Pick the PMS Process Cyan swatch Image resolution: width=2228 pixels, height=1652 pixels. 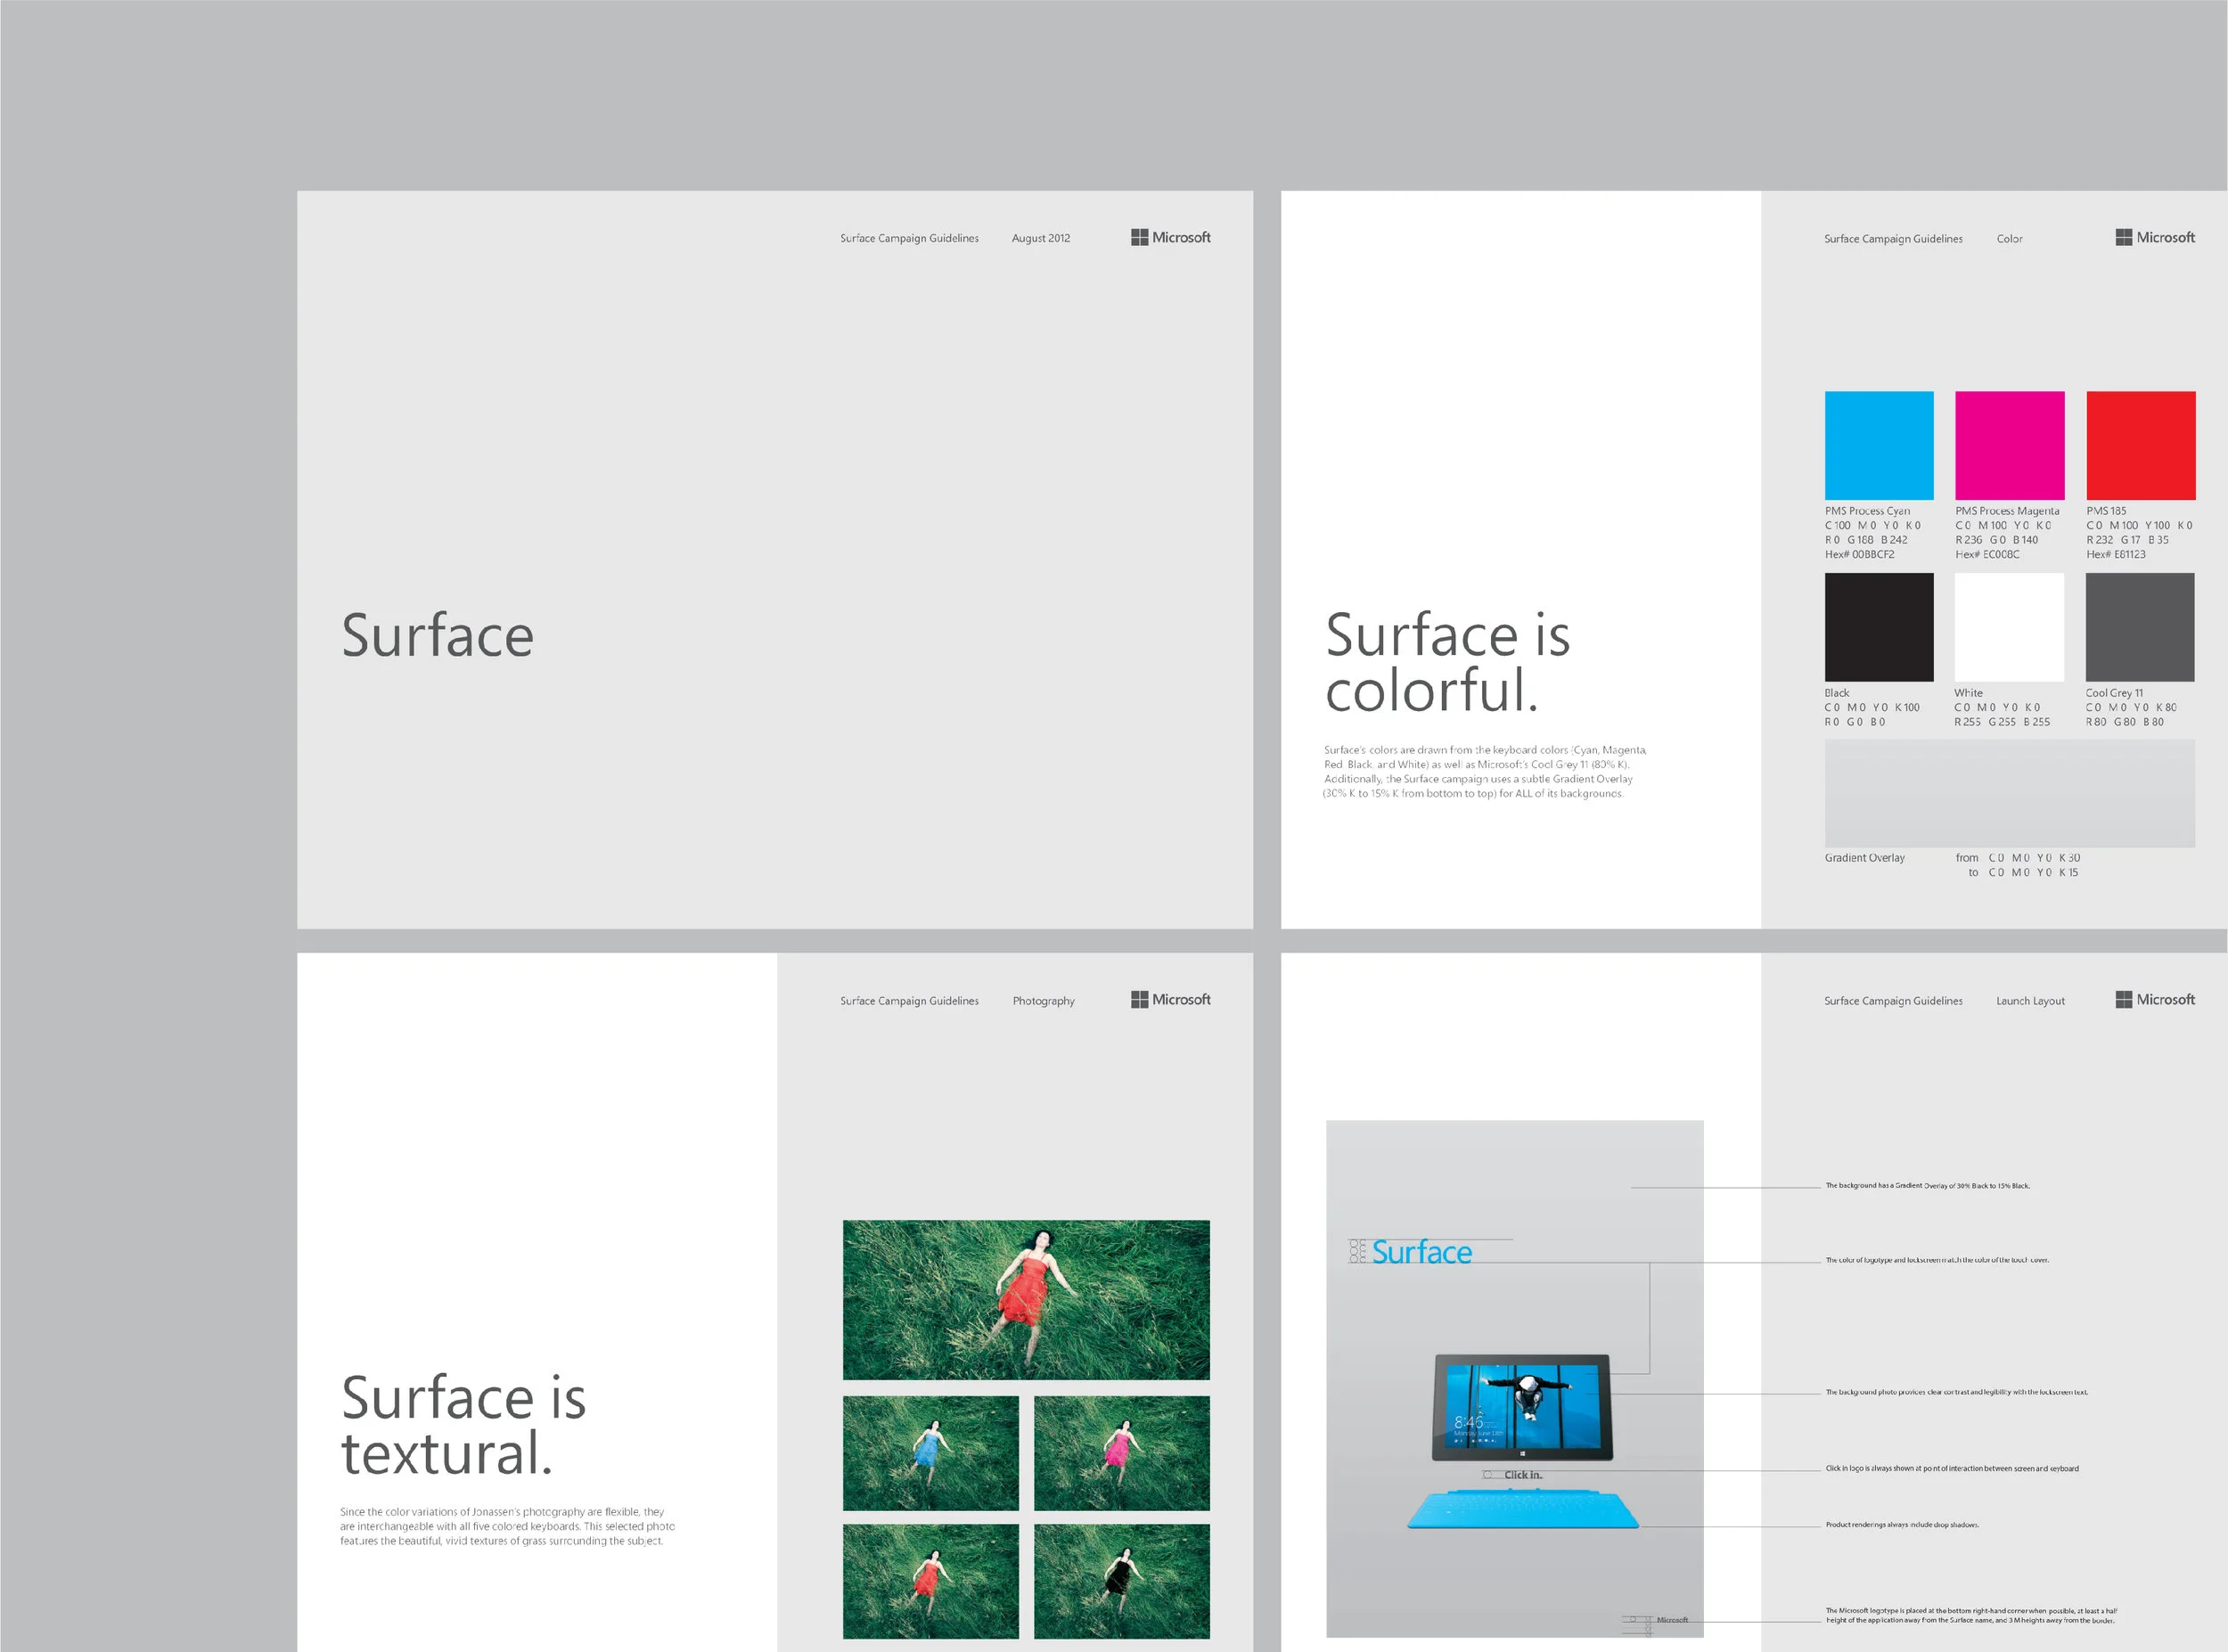click(1879, 445)
